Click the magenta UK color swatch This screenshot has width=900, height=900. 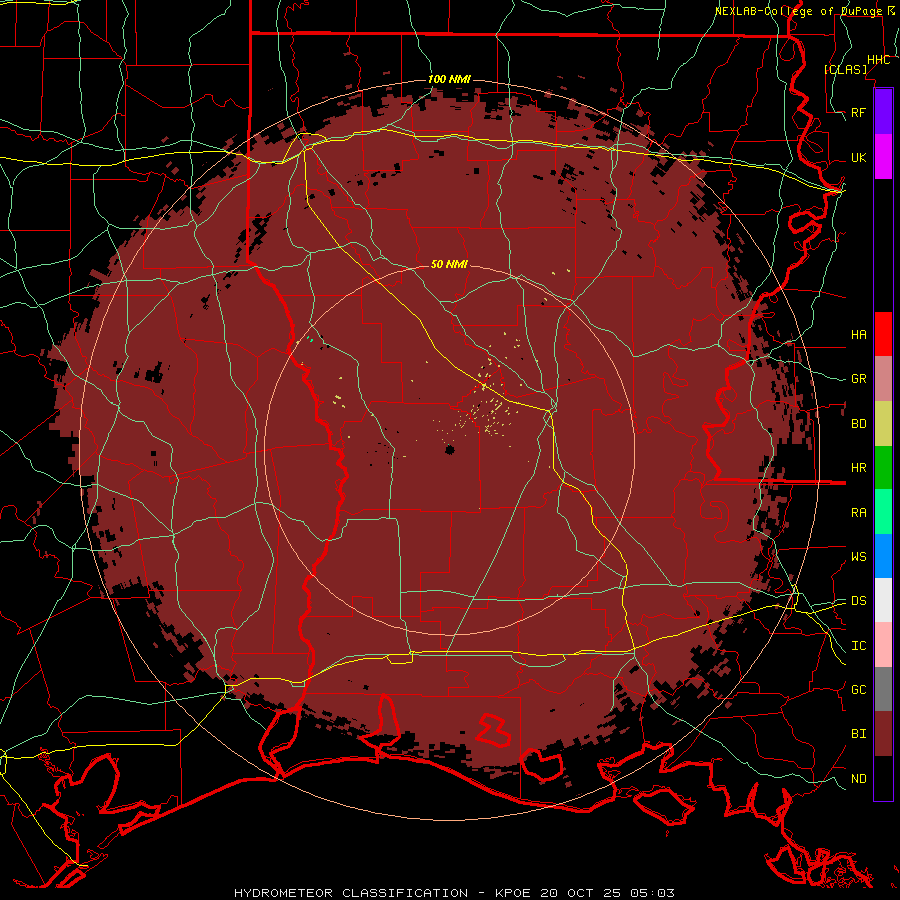pyautogui.click(x=883, y=157)
